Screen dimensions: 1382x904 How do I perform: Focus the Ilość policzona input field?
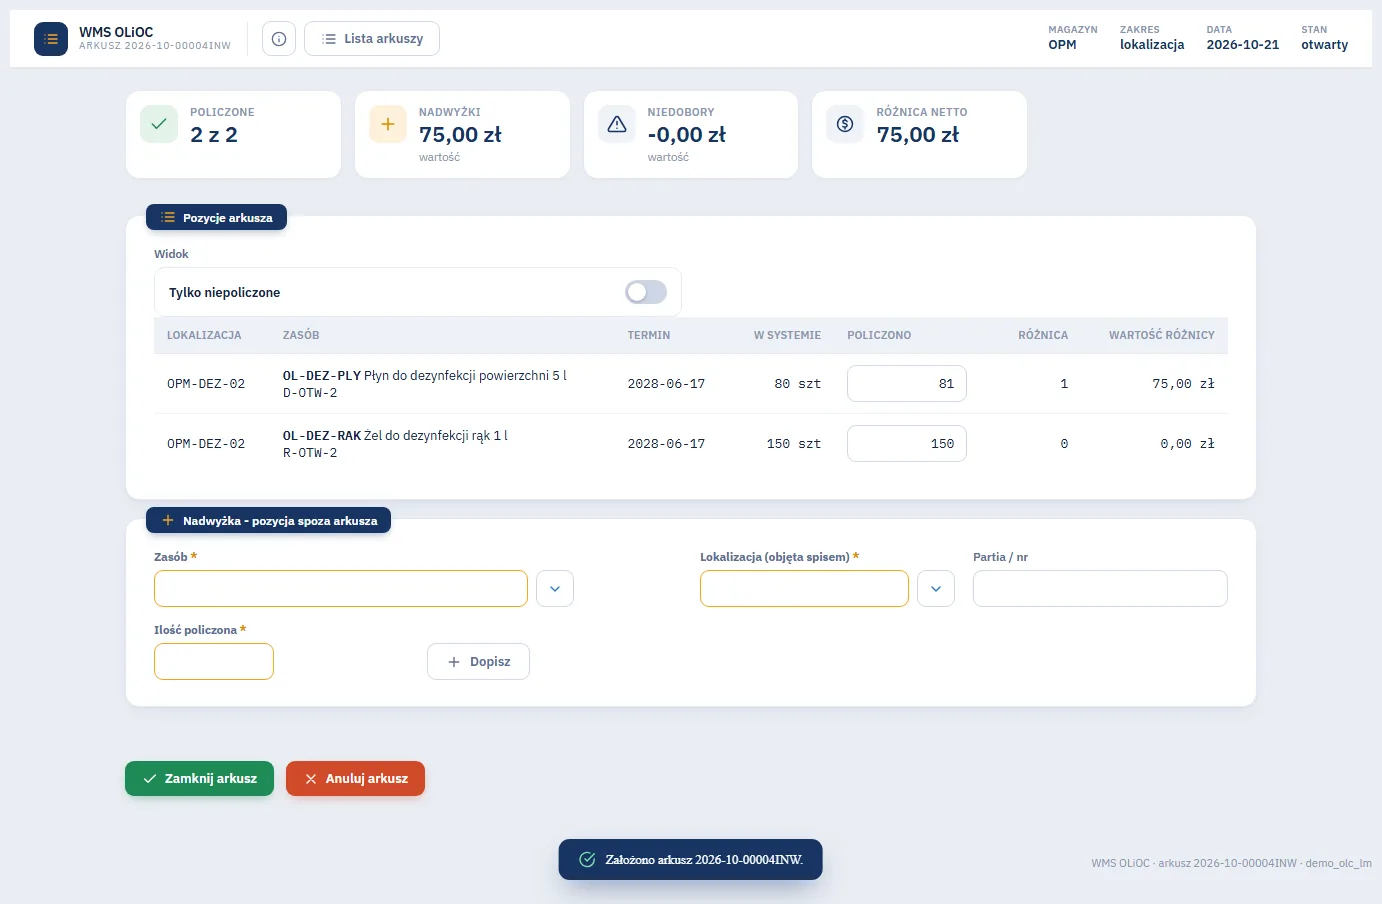click(x=214, y=662)
